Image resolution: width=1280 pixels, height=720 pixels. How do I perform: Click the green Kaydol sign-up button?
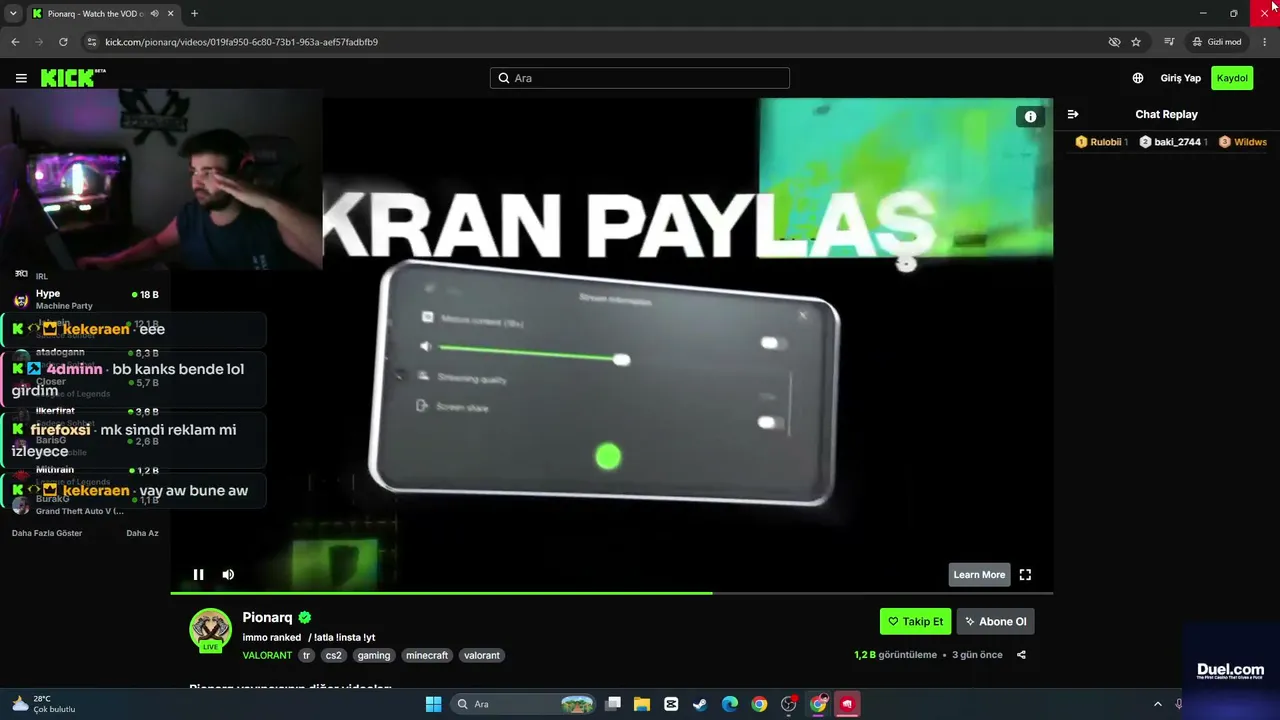coord(1232,78)
